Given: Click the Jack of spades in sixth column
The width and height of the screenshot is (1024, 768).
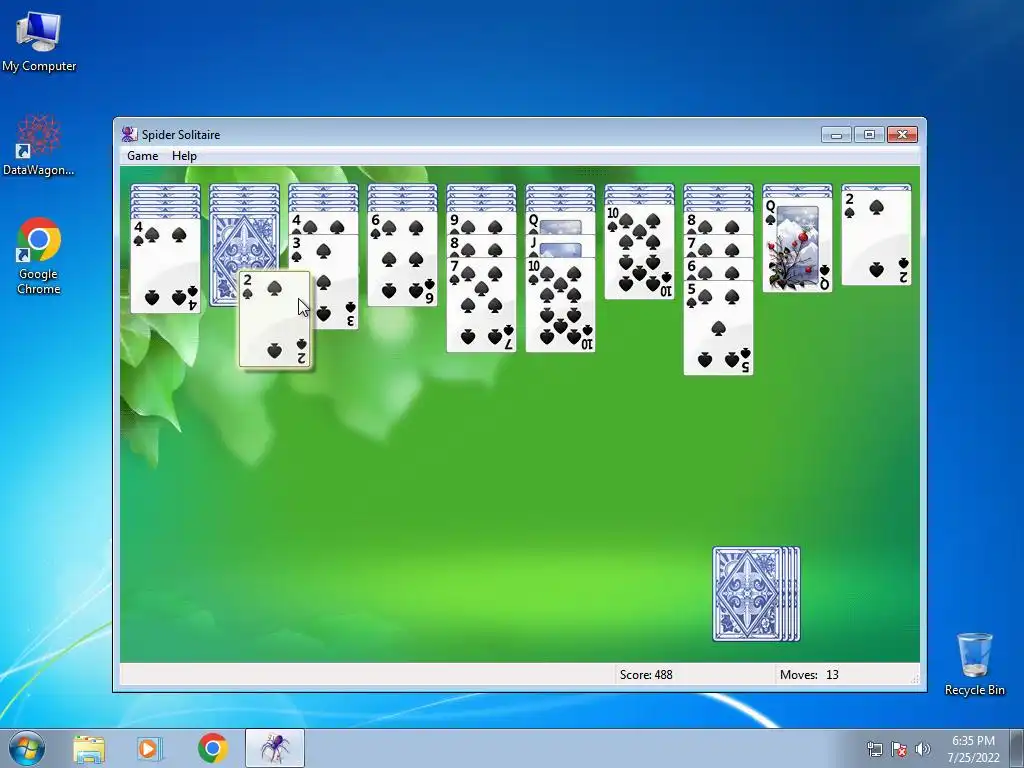Looking at the screenshot, I should pyautogui.click(x=560, y=246).
